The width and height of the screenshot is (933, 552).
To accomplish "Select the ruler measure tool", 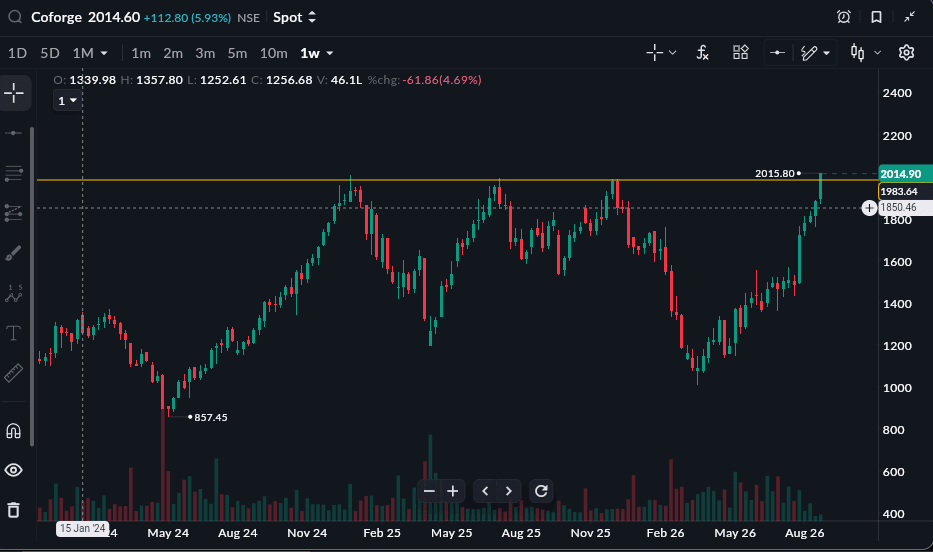I will click(14, 373).
